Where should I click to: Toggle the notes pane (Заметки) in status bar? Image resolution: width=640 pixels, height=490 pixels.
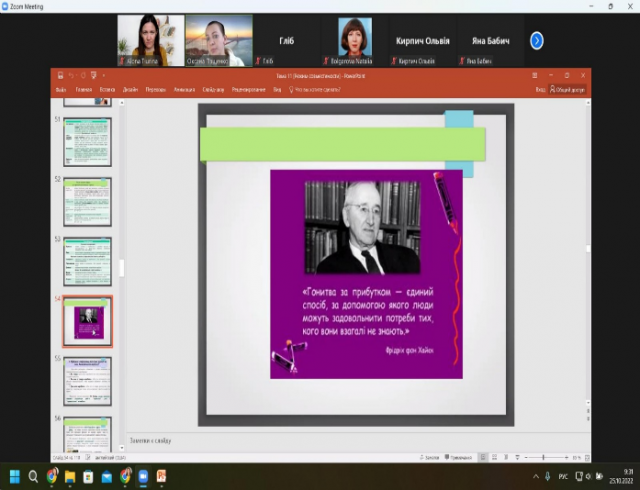pyautogui.click(x=431, y=457)
